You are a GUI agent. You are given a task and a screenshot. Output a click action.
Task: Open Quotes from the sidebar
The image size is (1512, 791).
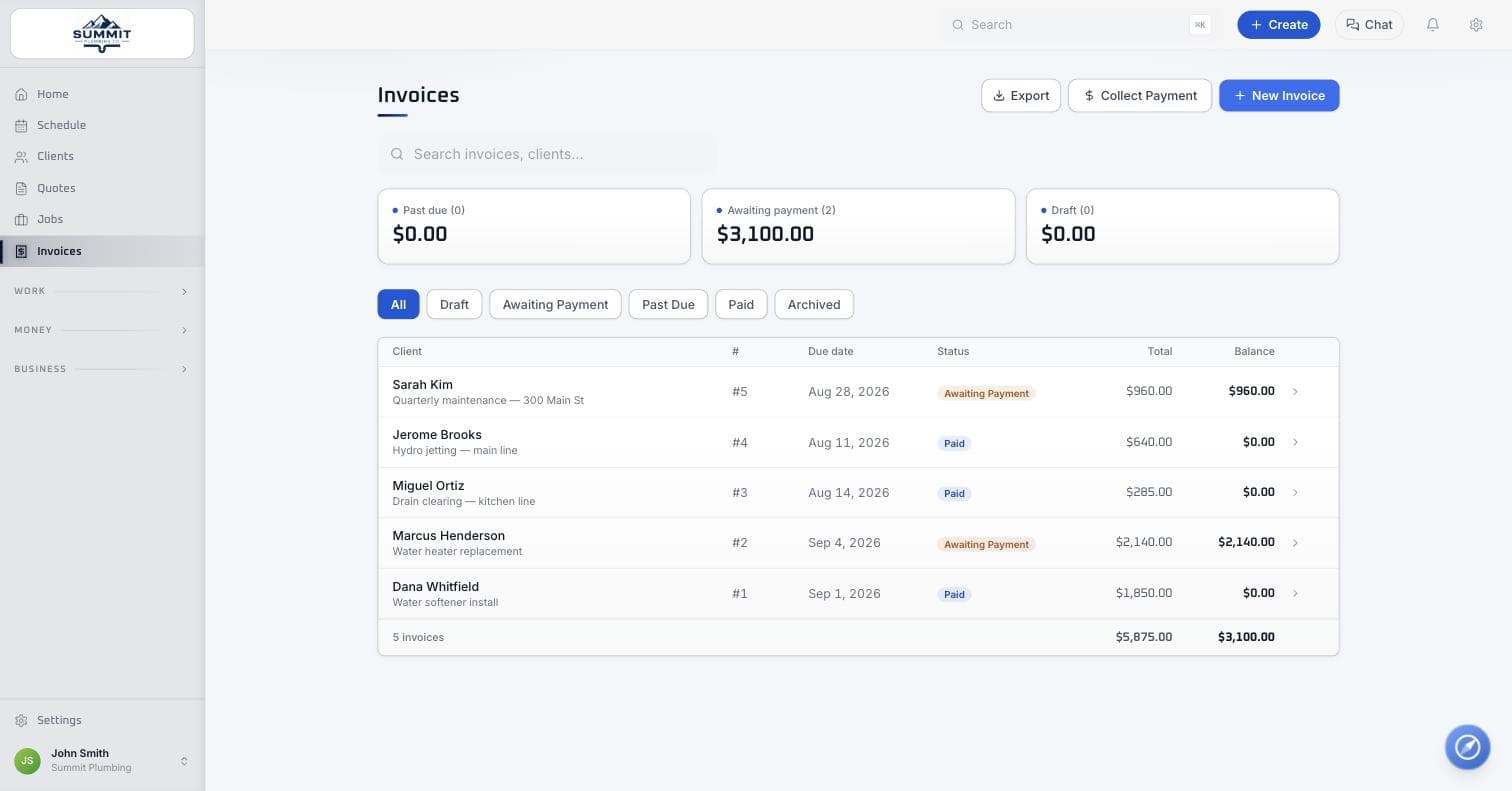(x=102, y=188)
